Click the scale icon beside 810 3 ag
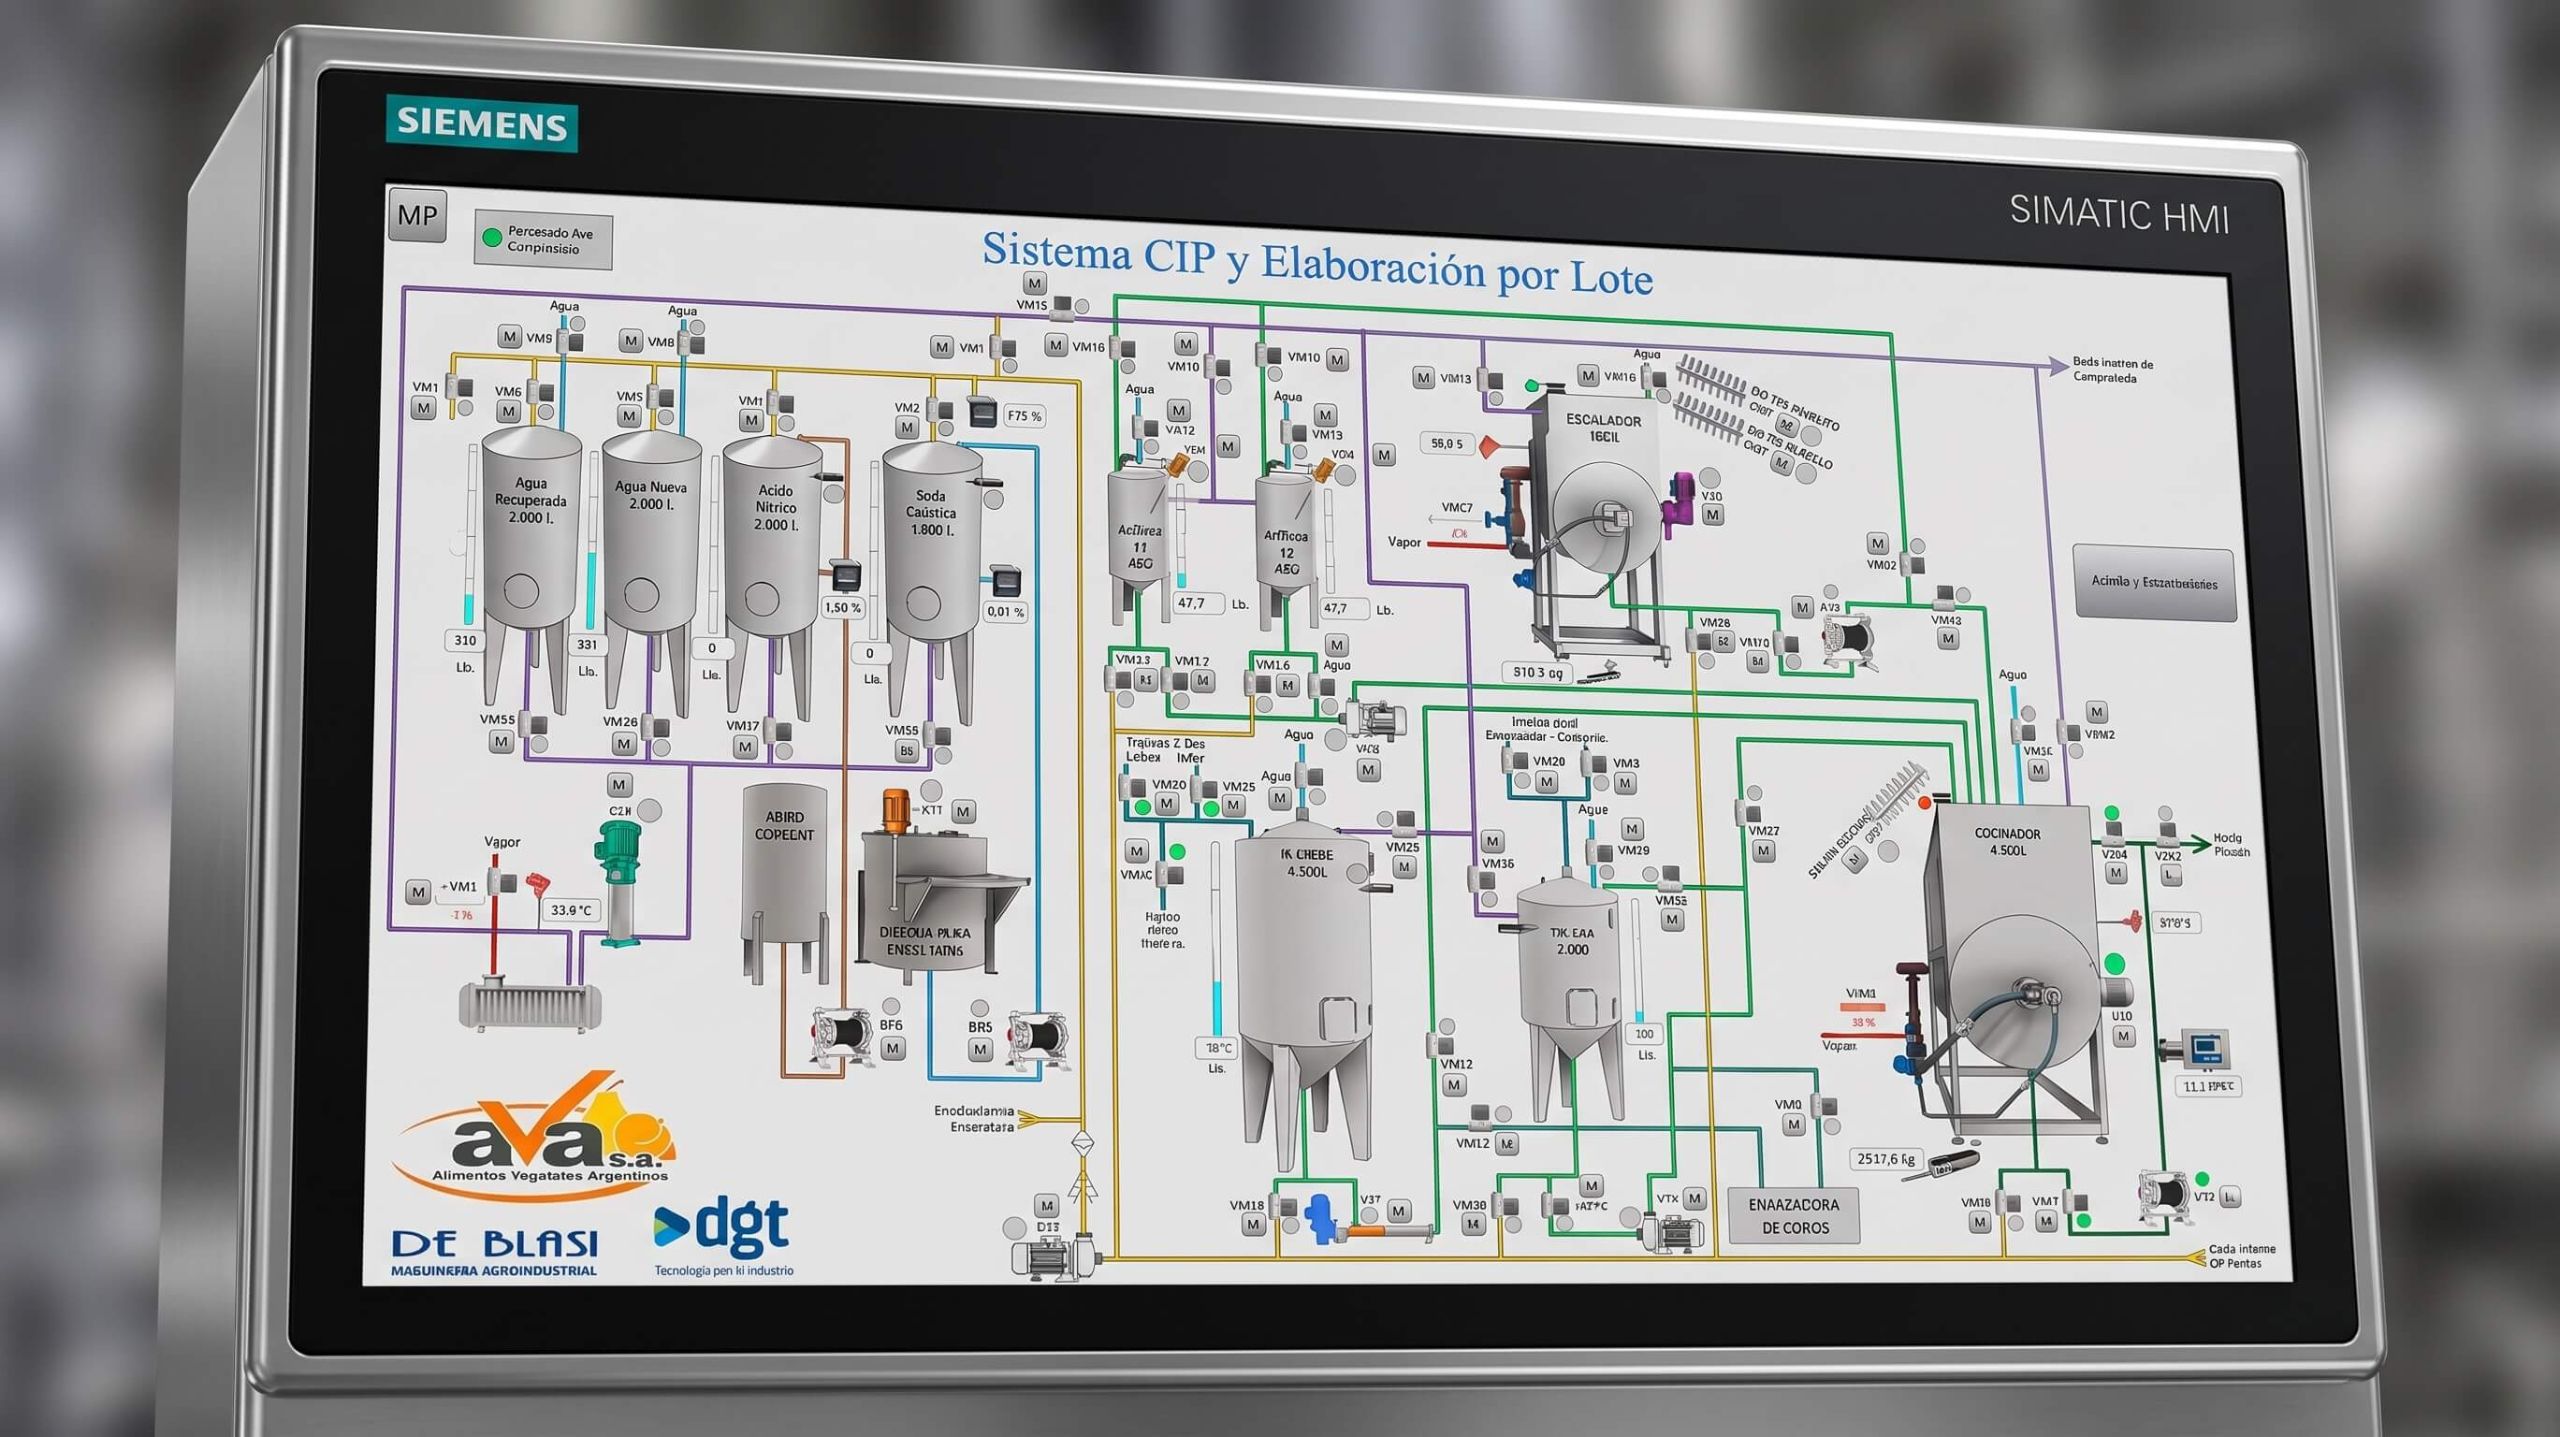The width and height of the screenshot is (2560, 1437). tap(1599, 674)
